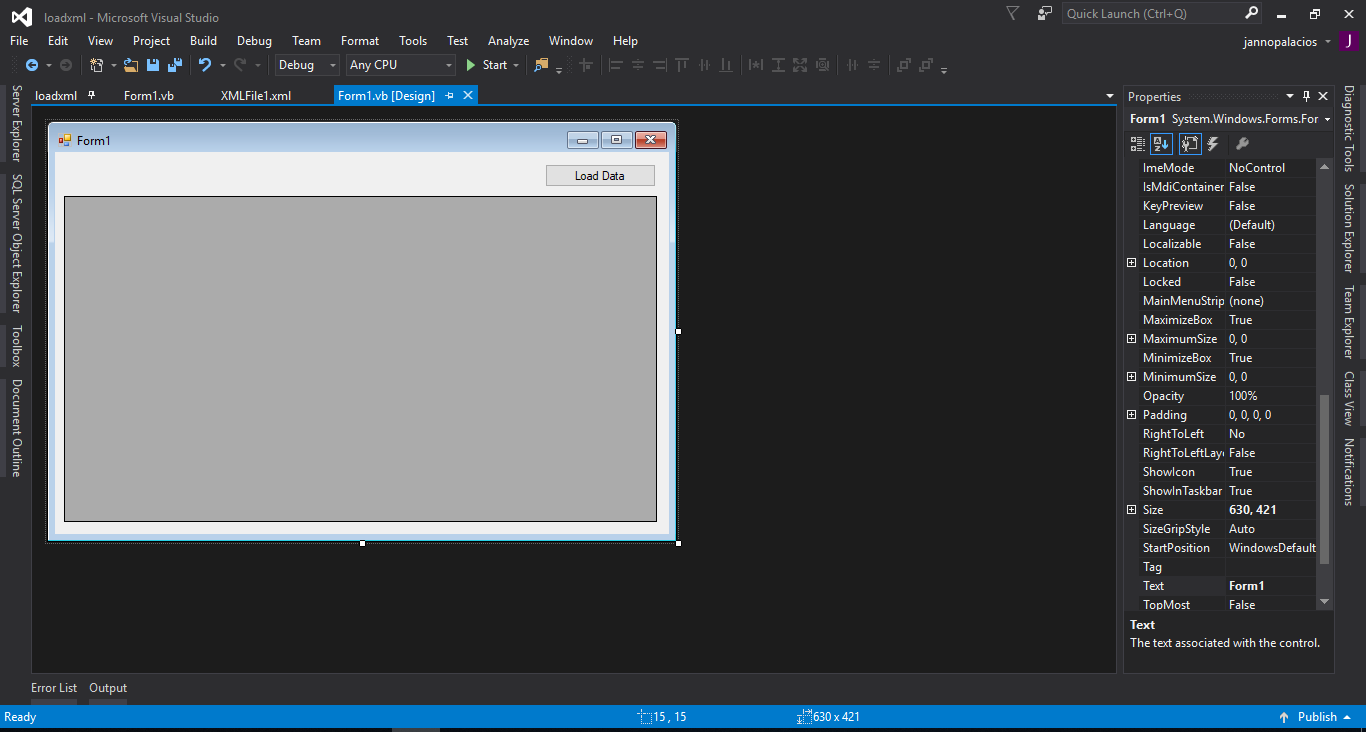Click the Publish arrow icon in status bar
The image size is (1366, 732).
pyautogui.click(x=1284, y=717)
